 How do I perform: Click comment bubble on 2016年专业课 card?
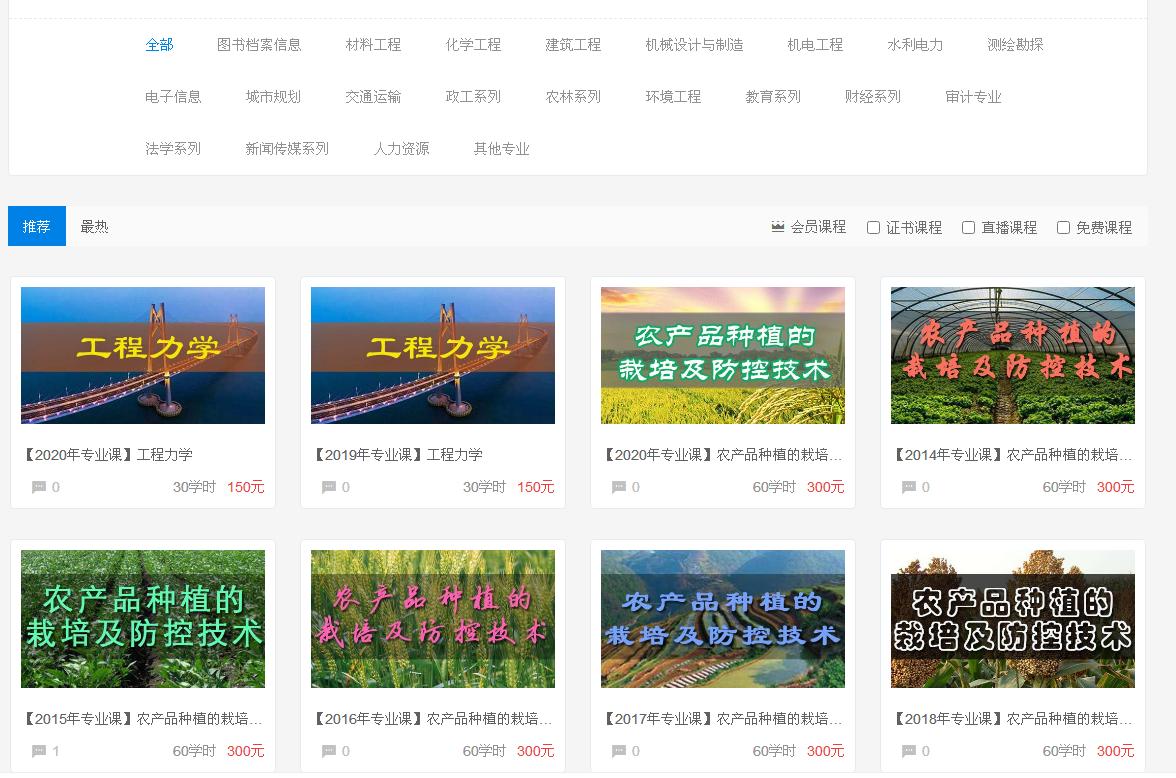point(328,751)
